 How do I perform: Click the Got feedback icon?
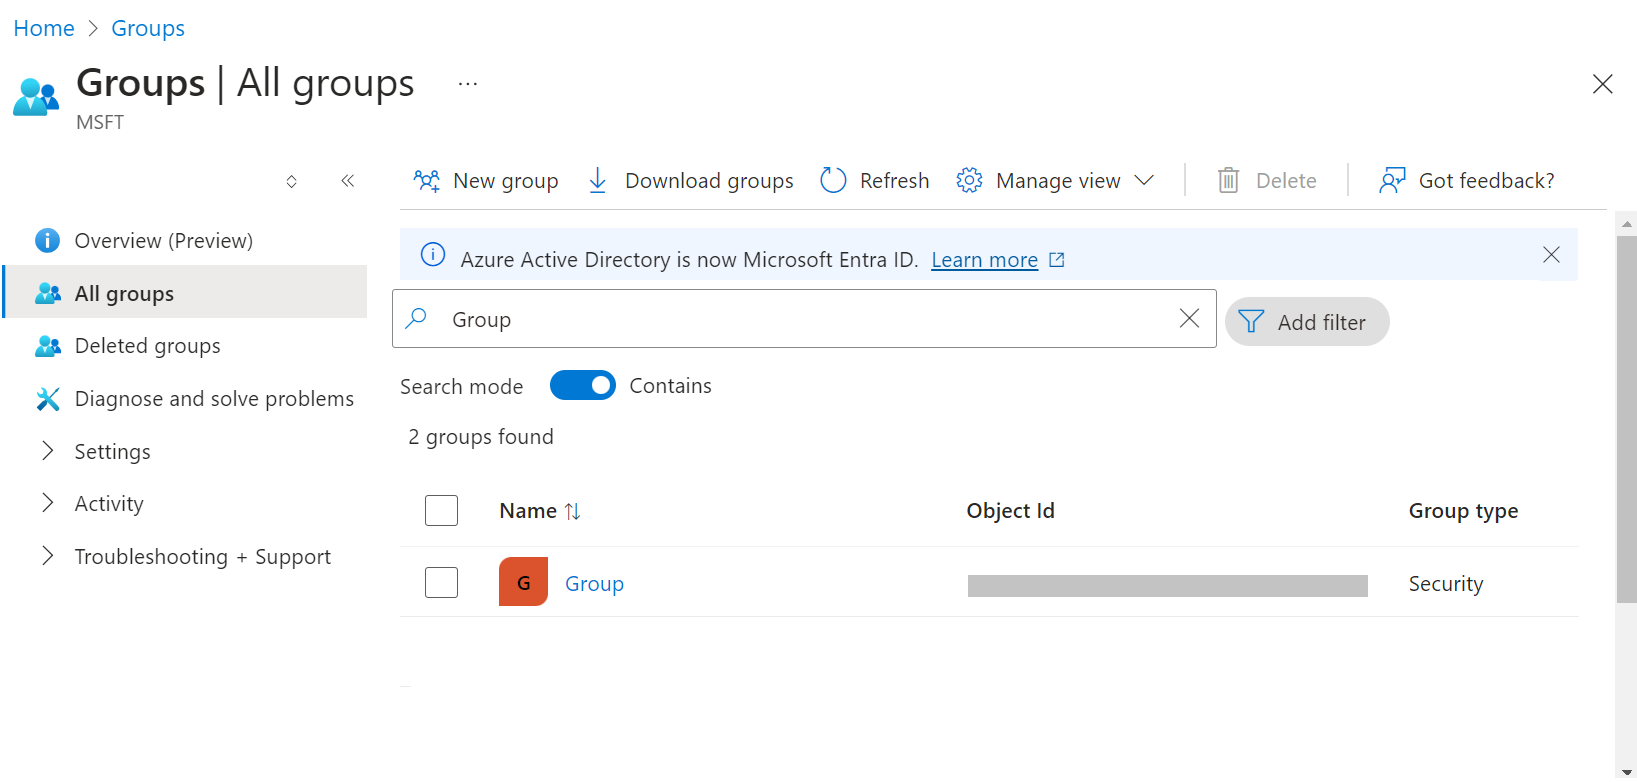pos(1392,181)
